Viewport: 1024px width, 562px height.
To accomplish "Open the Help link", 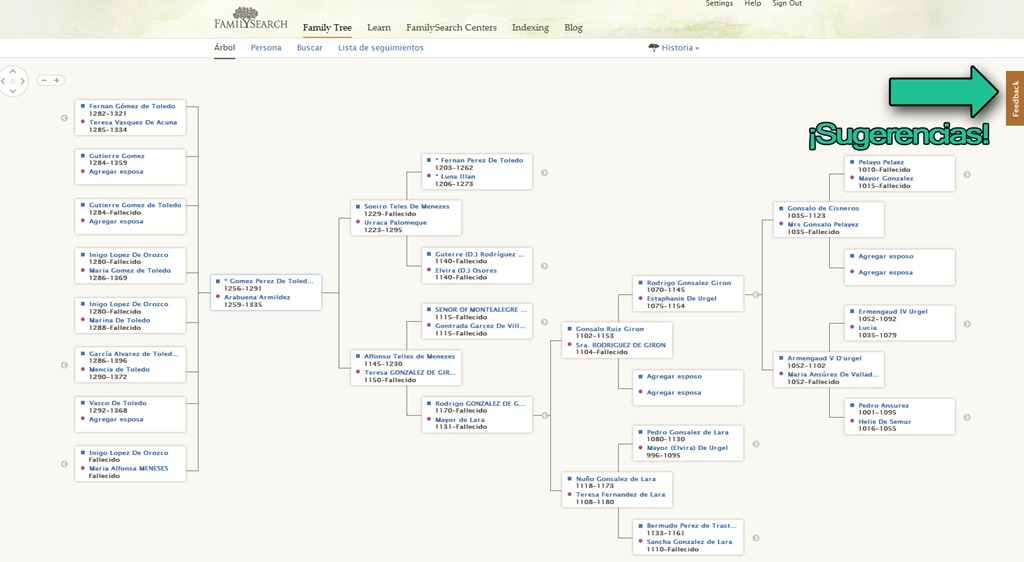I will pos(753,3).
